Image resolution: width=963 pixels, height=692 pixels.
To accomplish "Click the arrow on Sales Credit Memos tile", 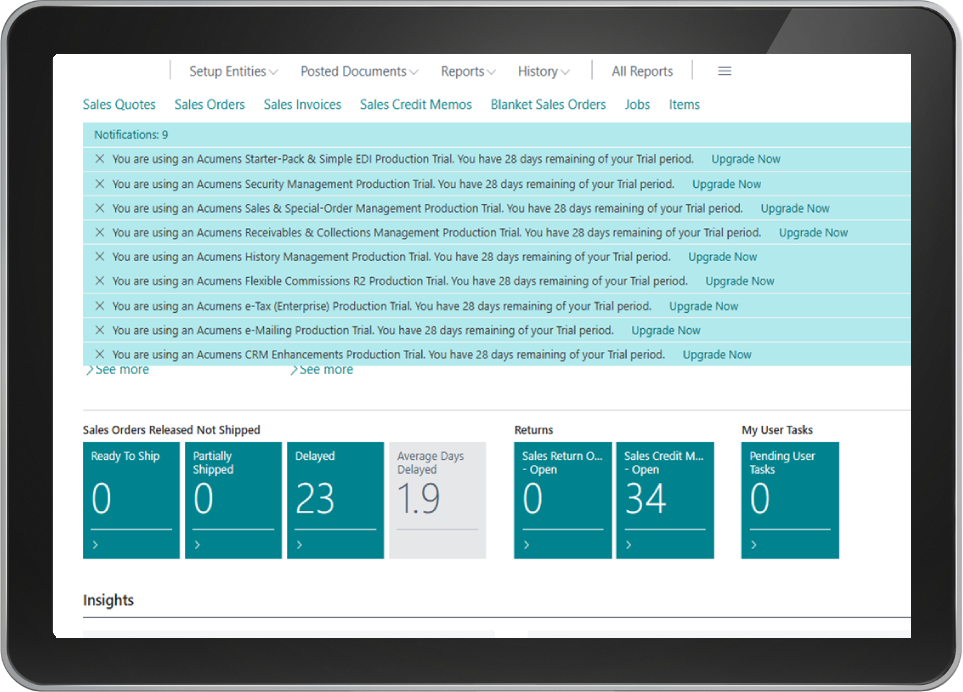I will (628, 545).
